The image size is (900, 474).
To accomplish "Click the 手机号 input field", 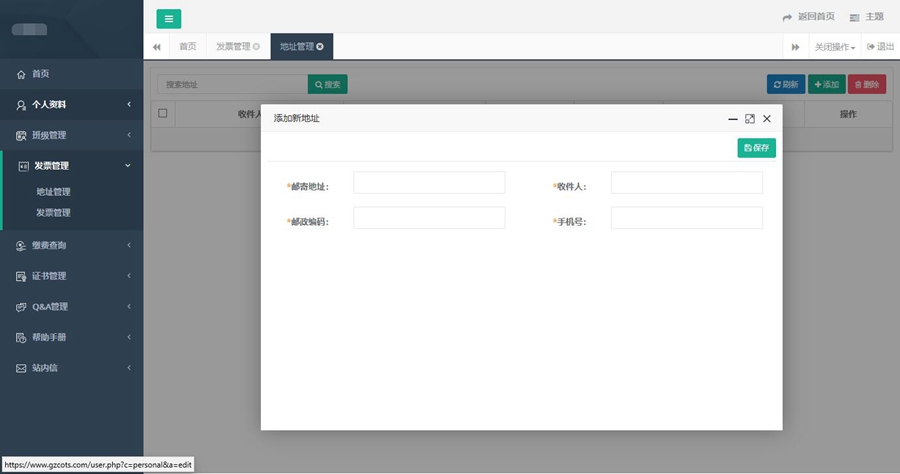I will [686, 218].
